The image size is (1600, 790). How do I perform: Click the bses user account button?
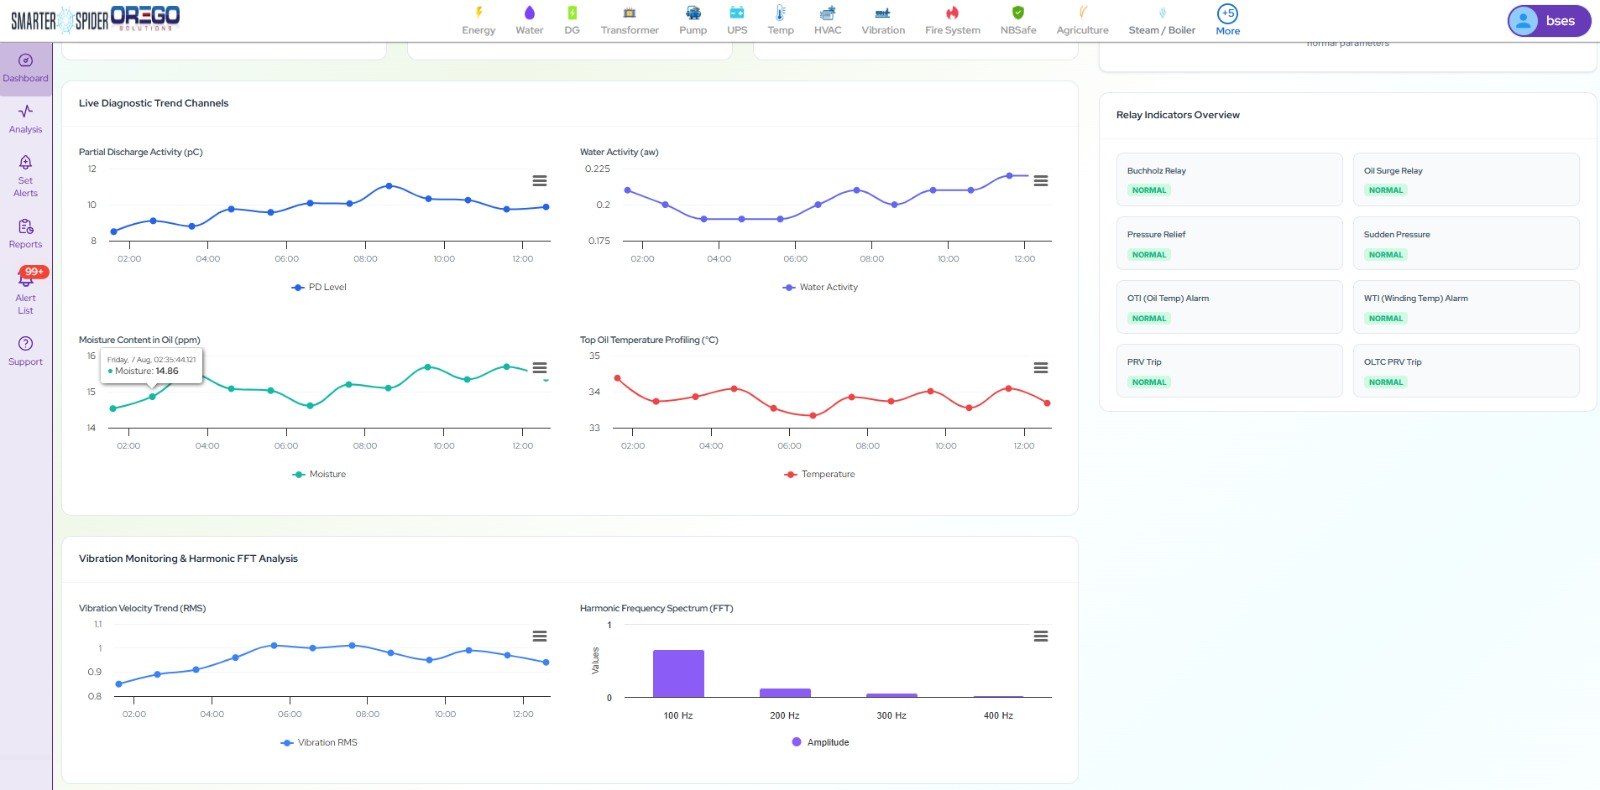pos(1549,21)
